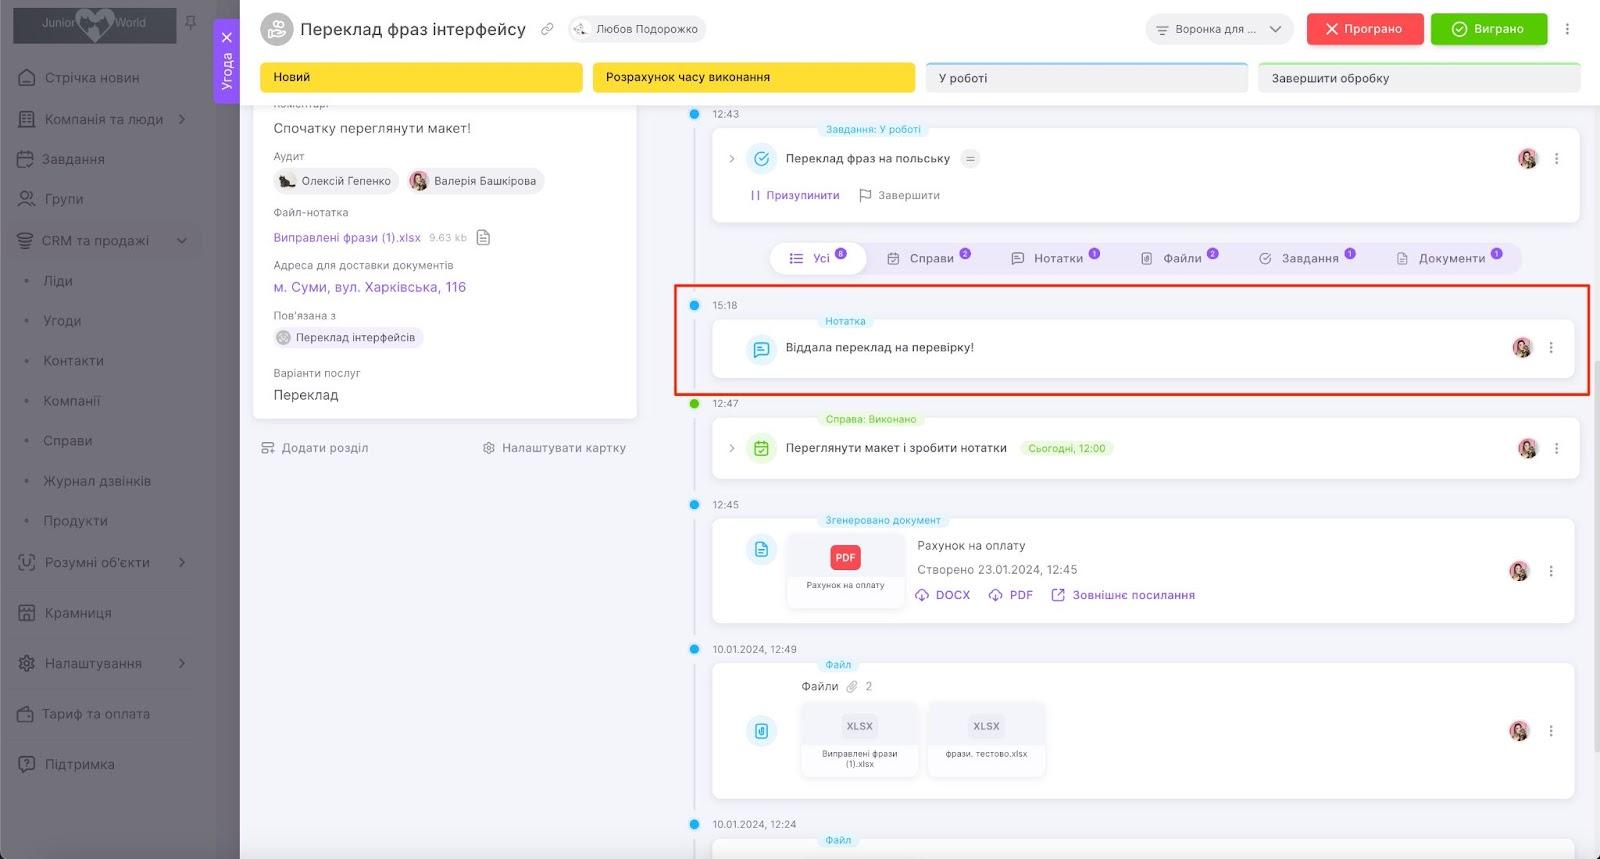Switch to Усі timeline tab
This screenshot has height=859, width=1600.
tap(818, 258)
